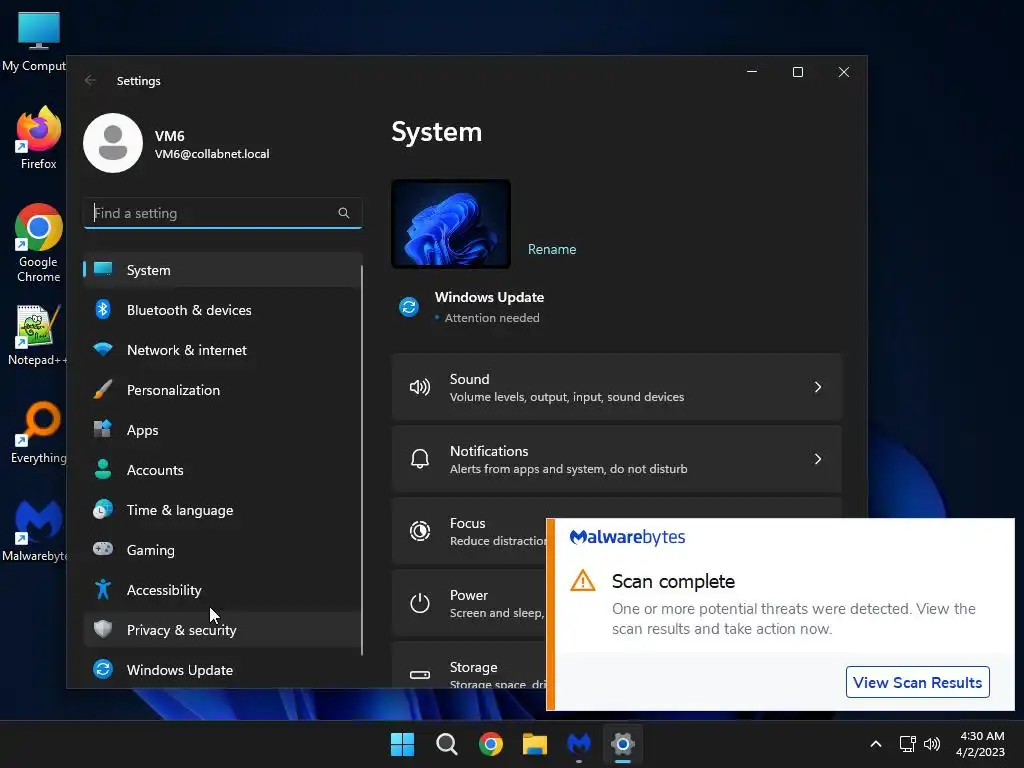This screenshot has height=768, width=1024.
Task: Click the Focus icon
Action: (x=420, y=531)
